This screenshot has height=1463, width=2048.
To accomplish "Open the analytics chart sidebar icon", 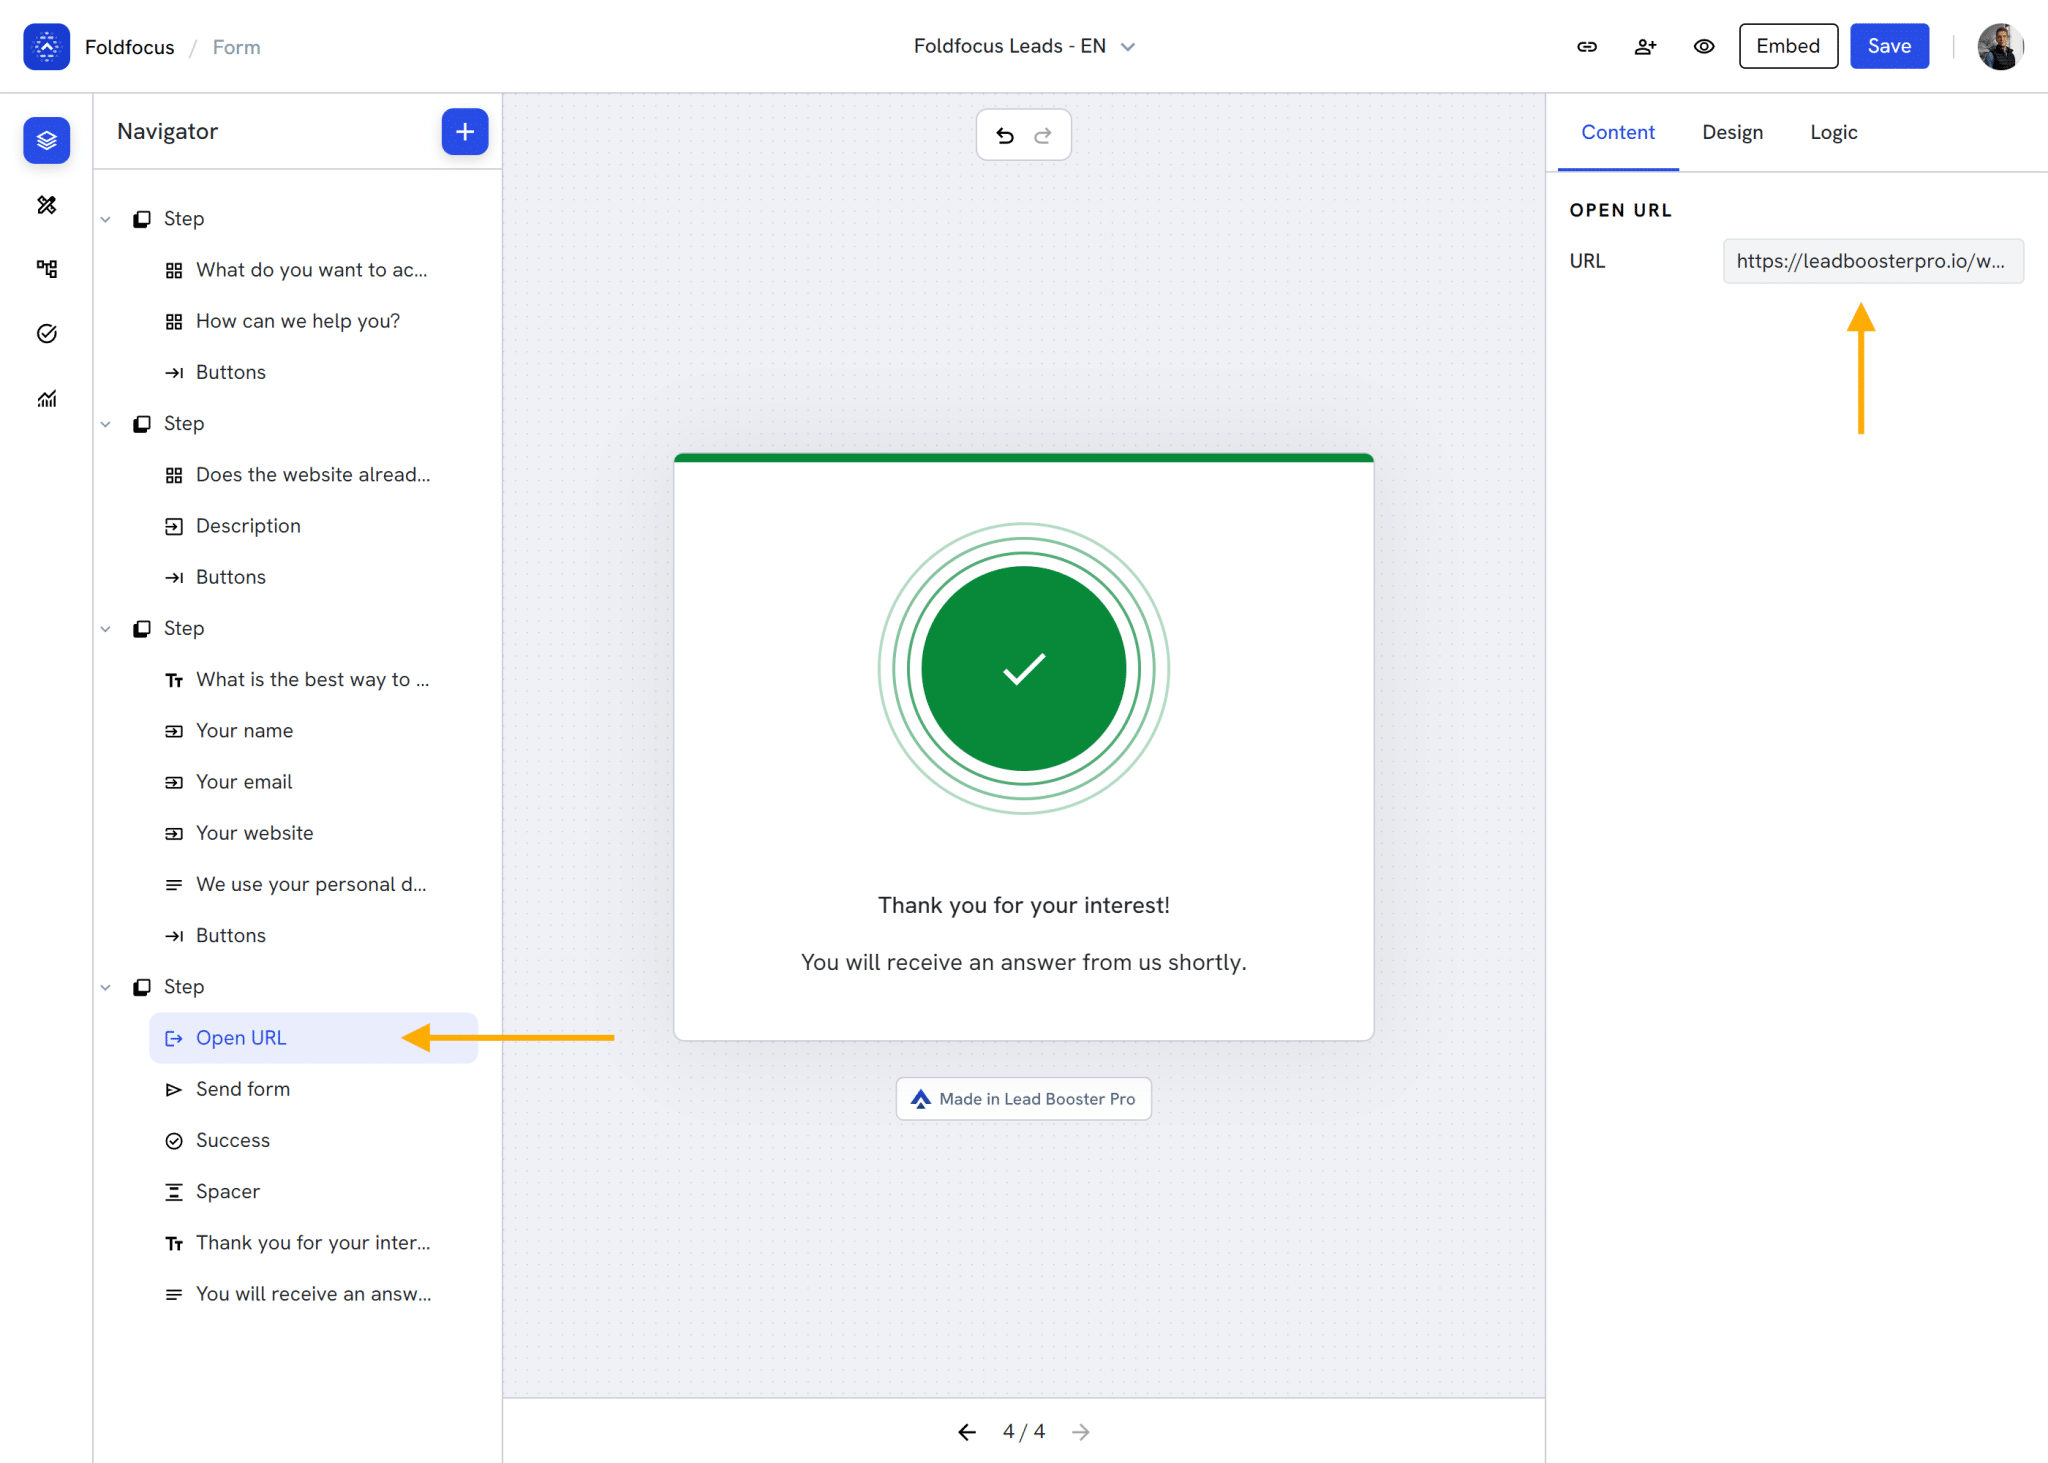I will point(47,398).
